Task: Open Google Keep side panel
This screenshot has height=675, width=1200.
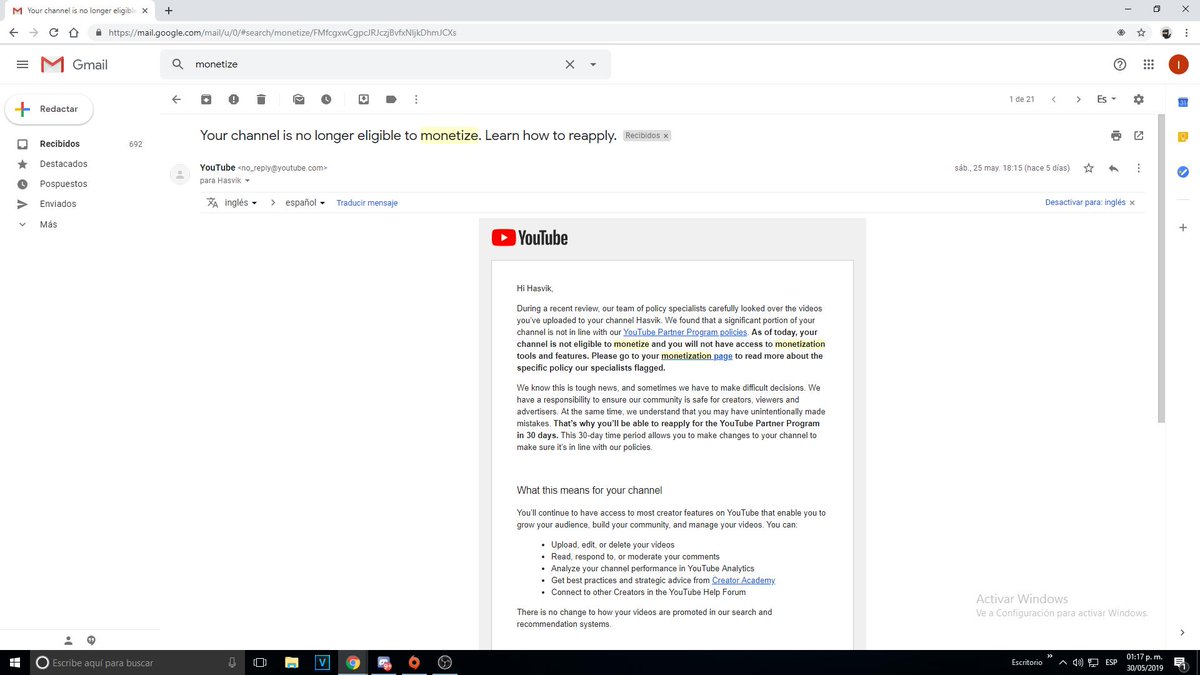Action: pos(1182,137)
